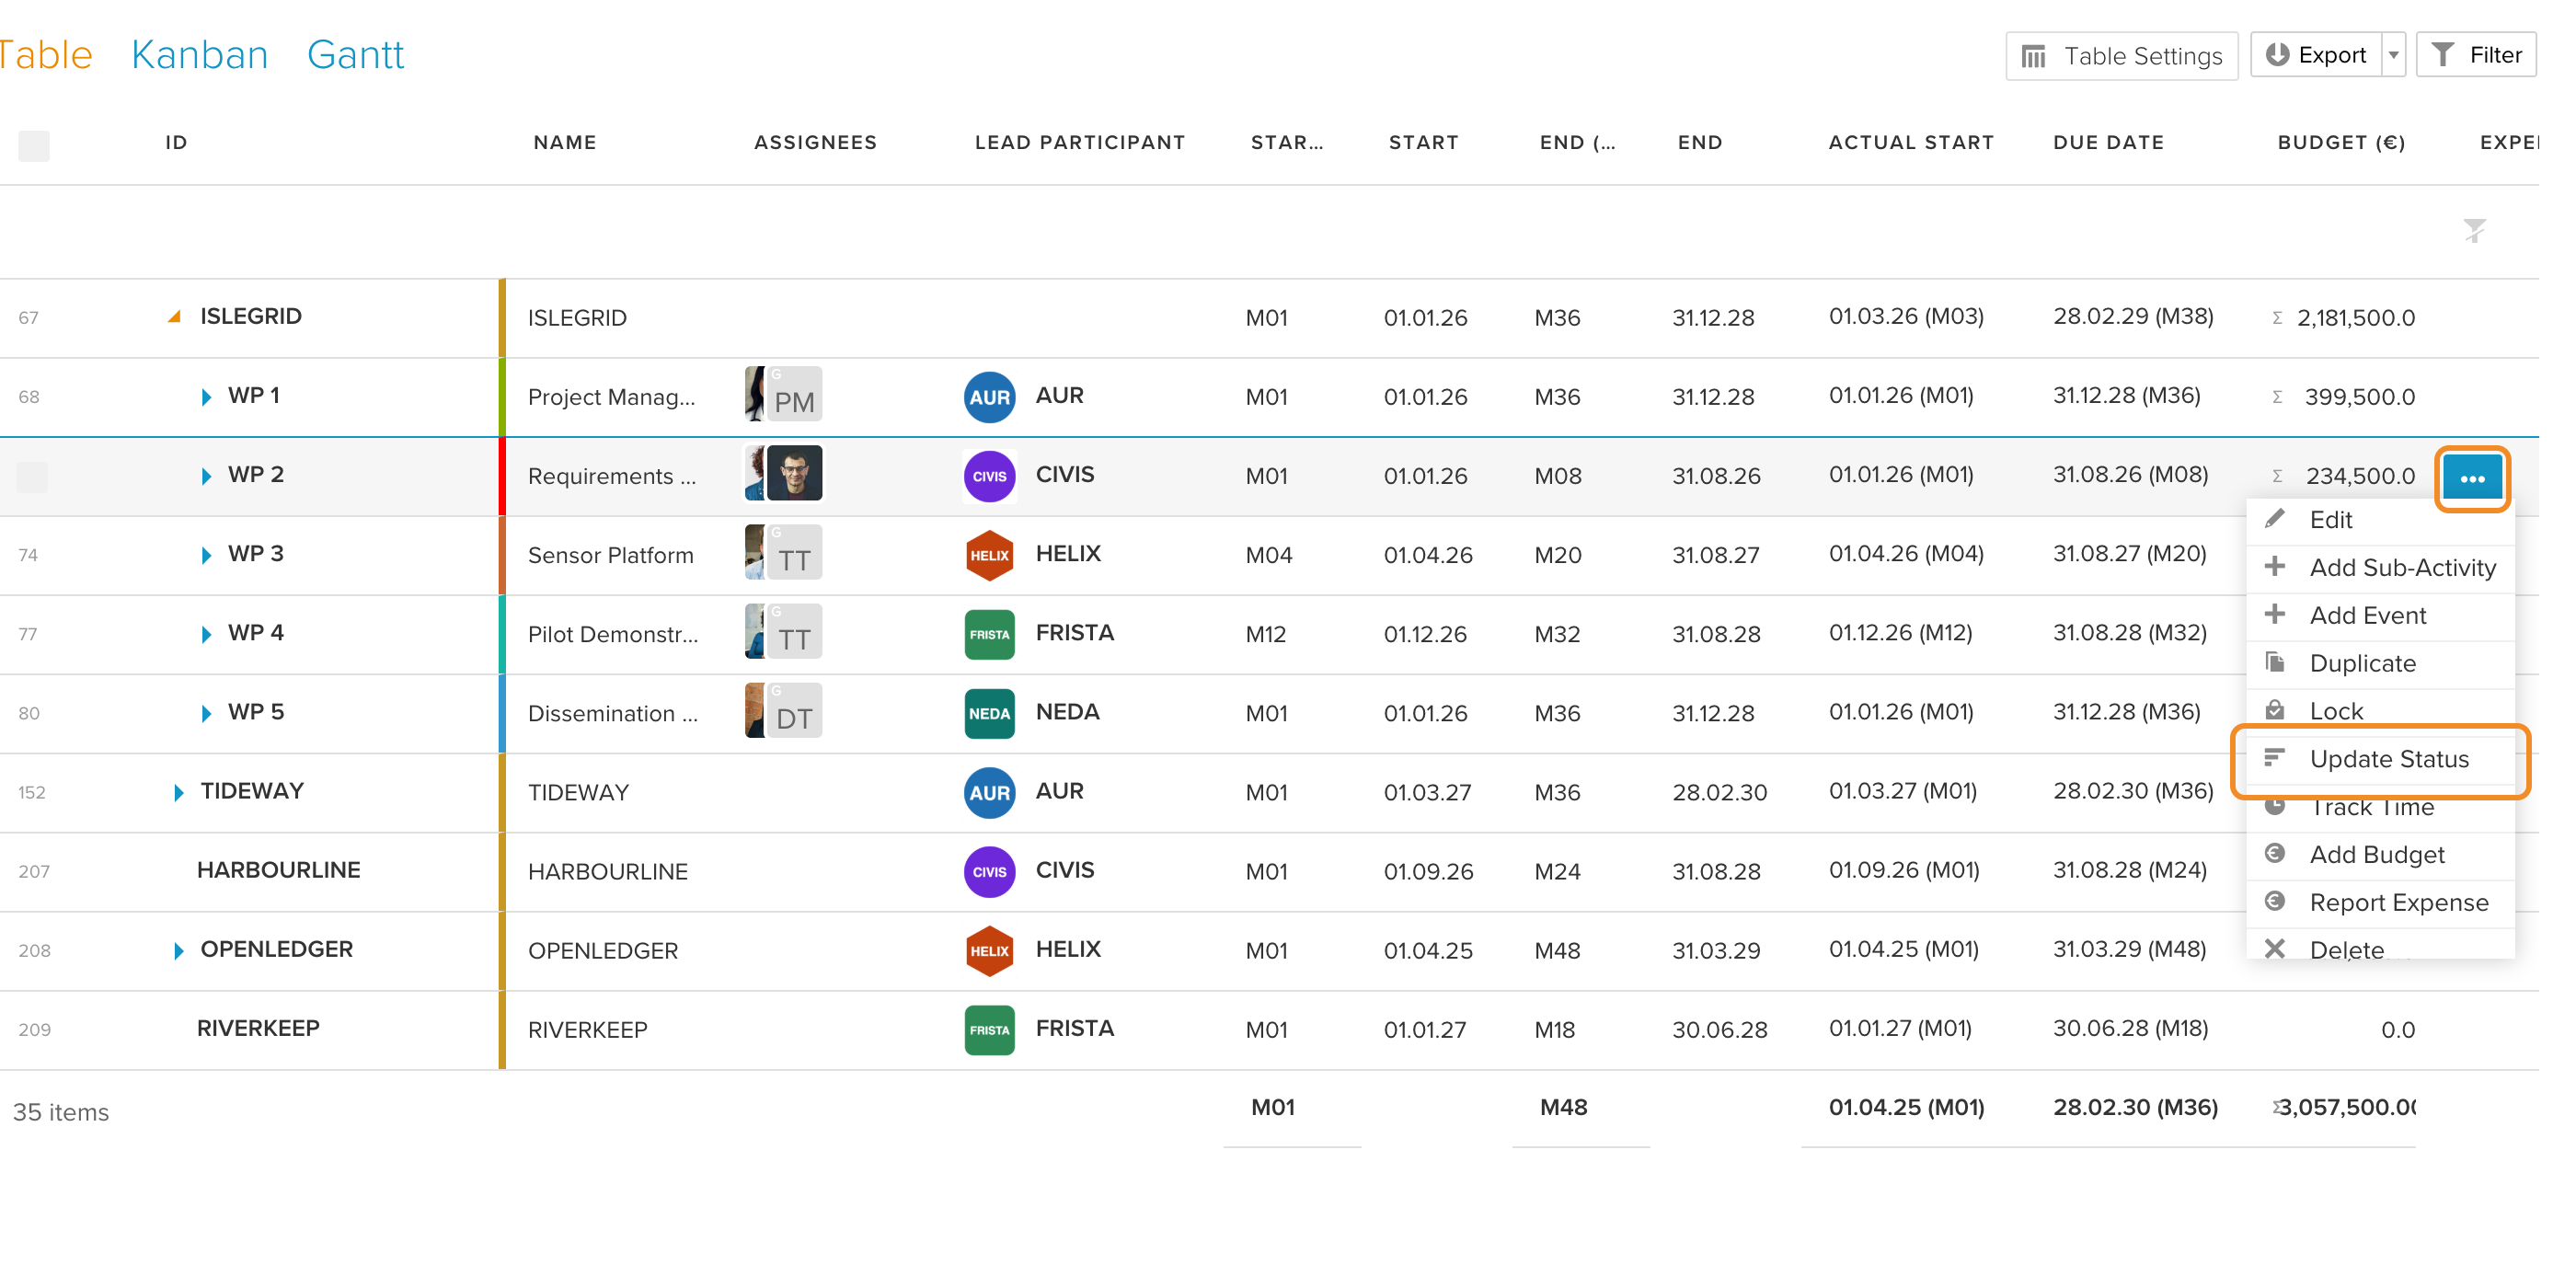Click the HELIX logo in WP 3 row
Screen dimensions: 2576x1288
coord(988,554)
